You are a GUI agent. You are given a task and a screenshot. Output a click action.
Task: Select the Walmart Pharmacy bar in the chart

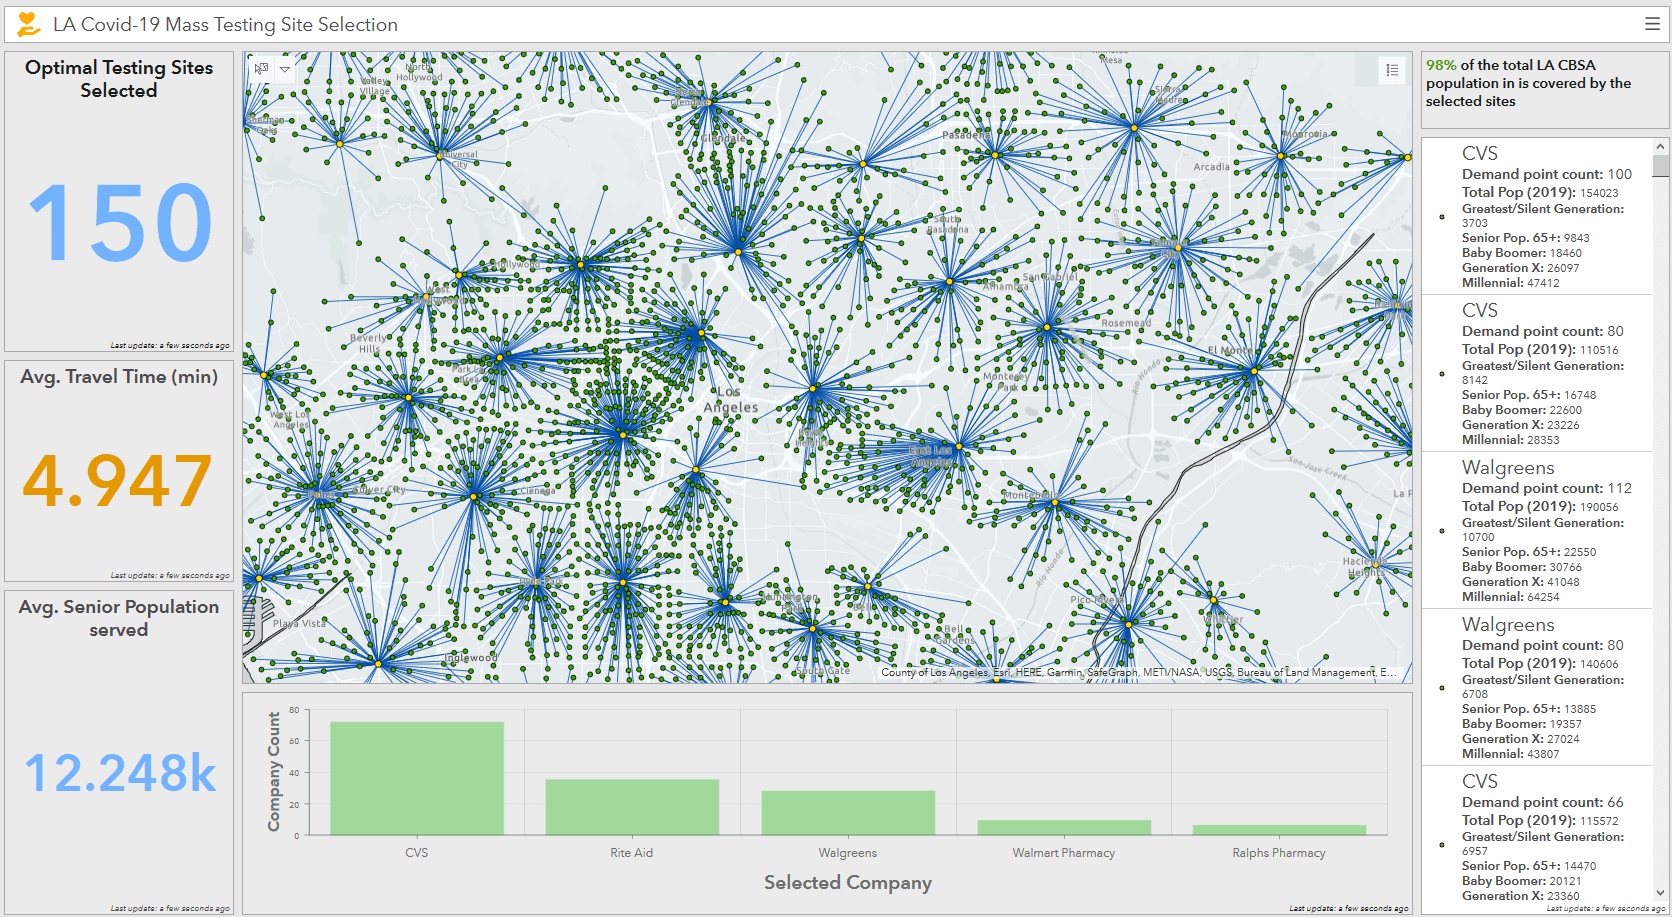tap(1064, 828)
